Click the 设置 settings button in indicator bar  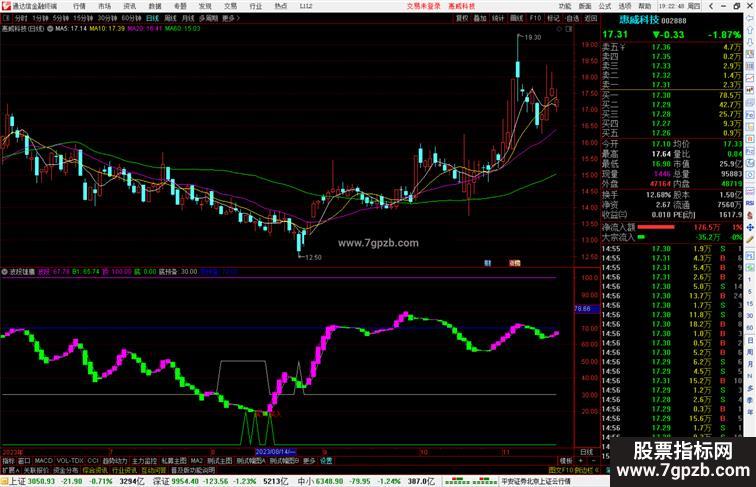coord(326,460)
